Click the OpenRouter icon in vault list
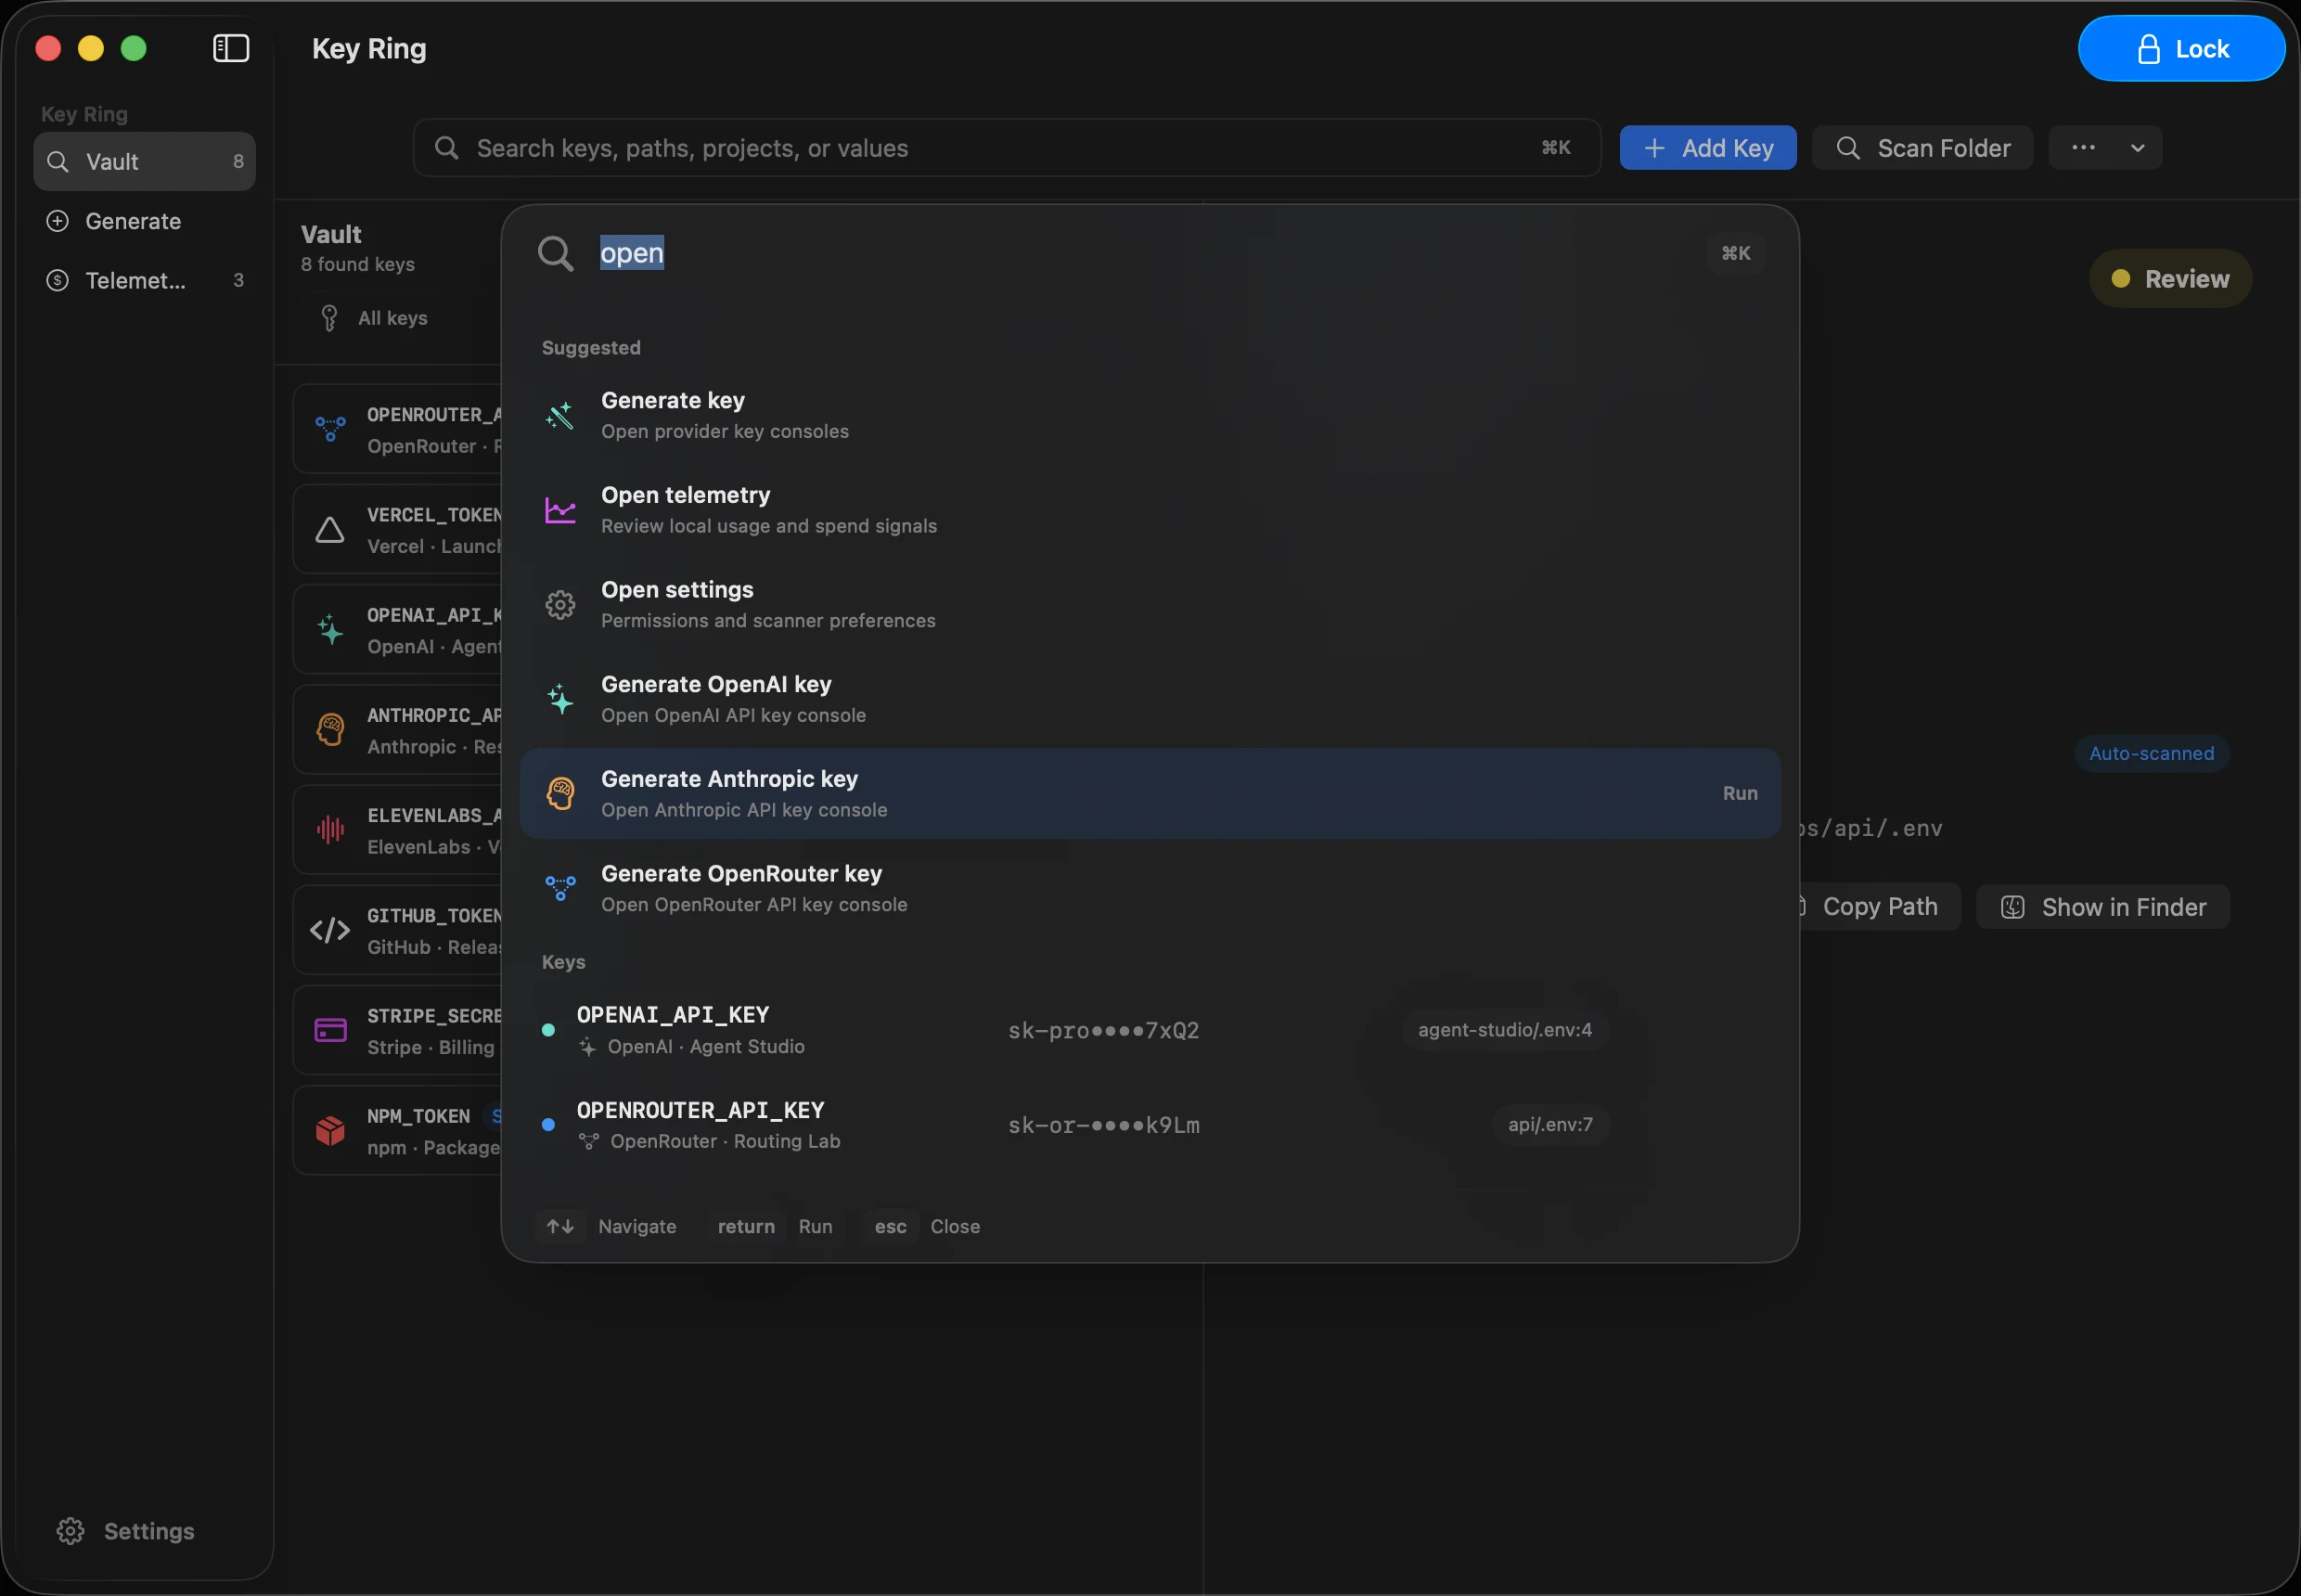 (x=330, y=428)
